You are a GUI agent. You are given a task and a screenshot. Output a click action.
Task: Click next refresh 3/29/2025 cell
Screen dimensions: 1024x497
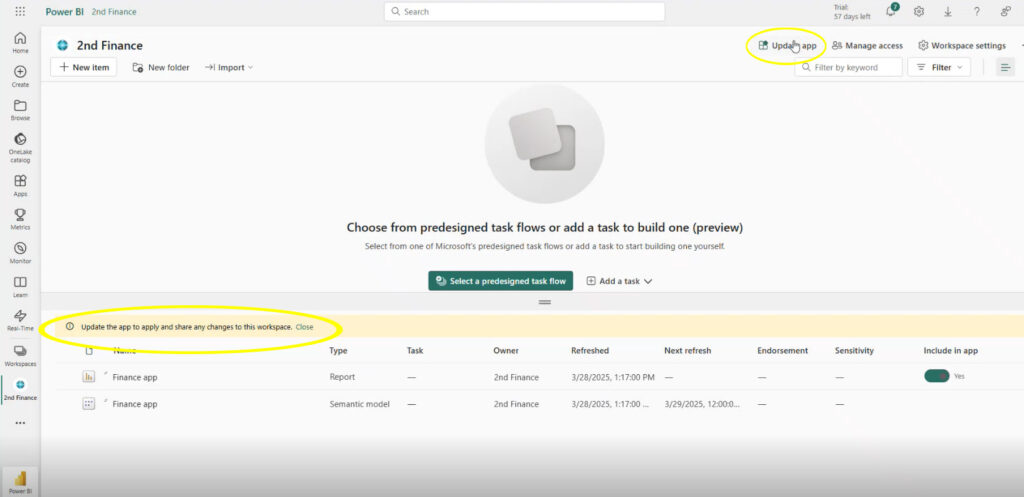(x=702, y=404)
